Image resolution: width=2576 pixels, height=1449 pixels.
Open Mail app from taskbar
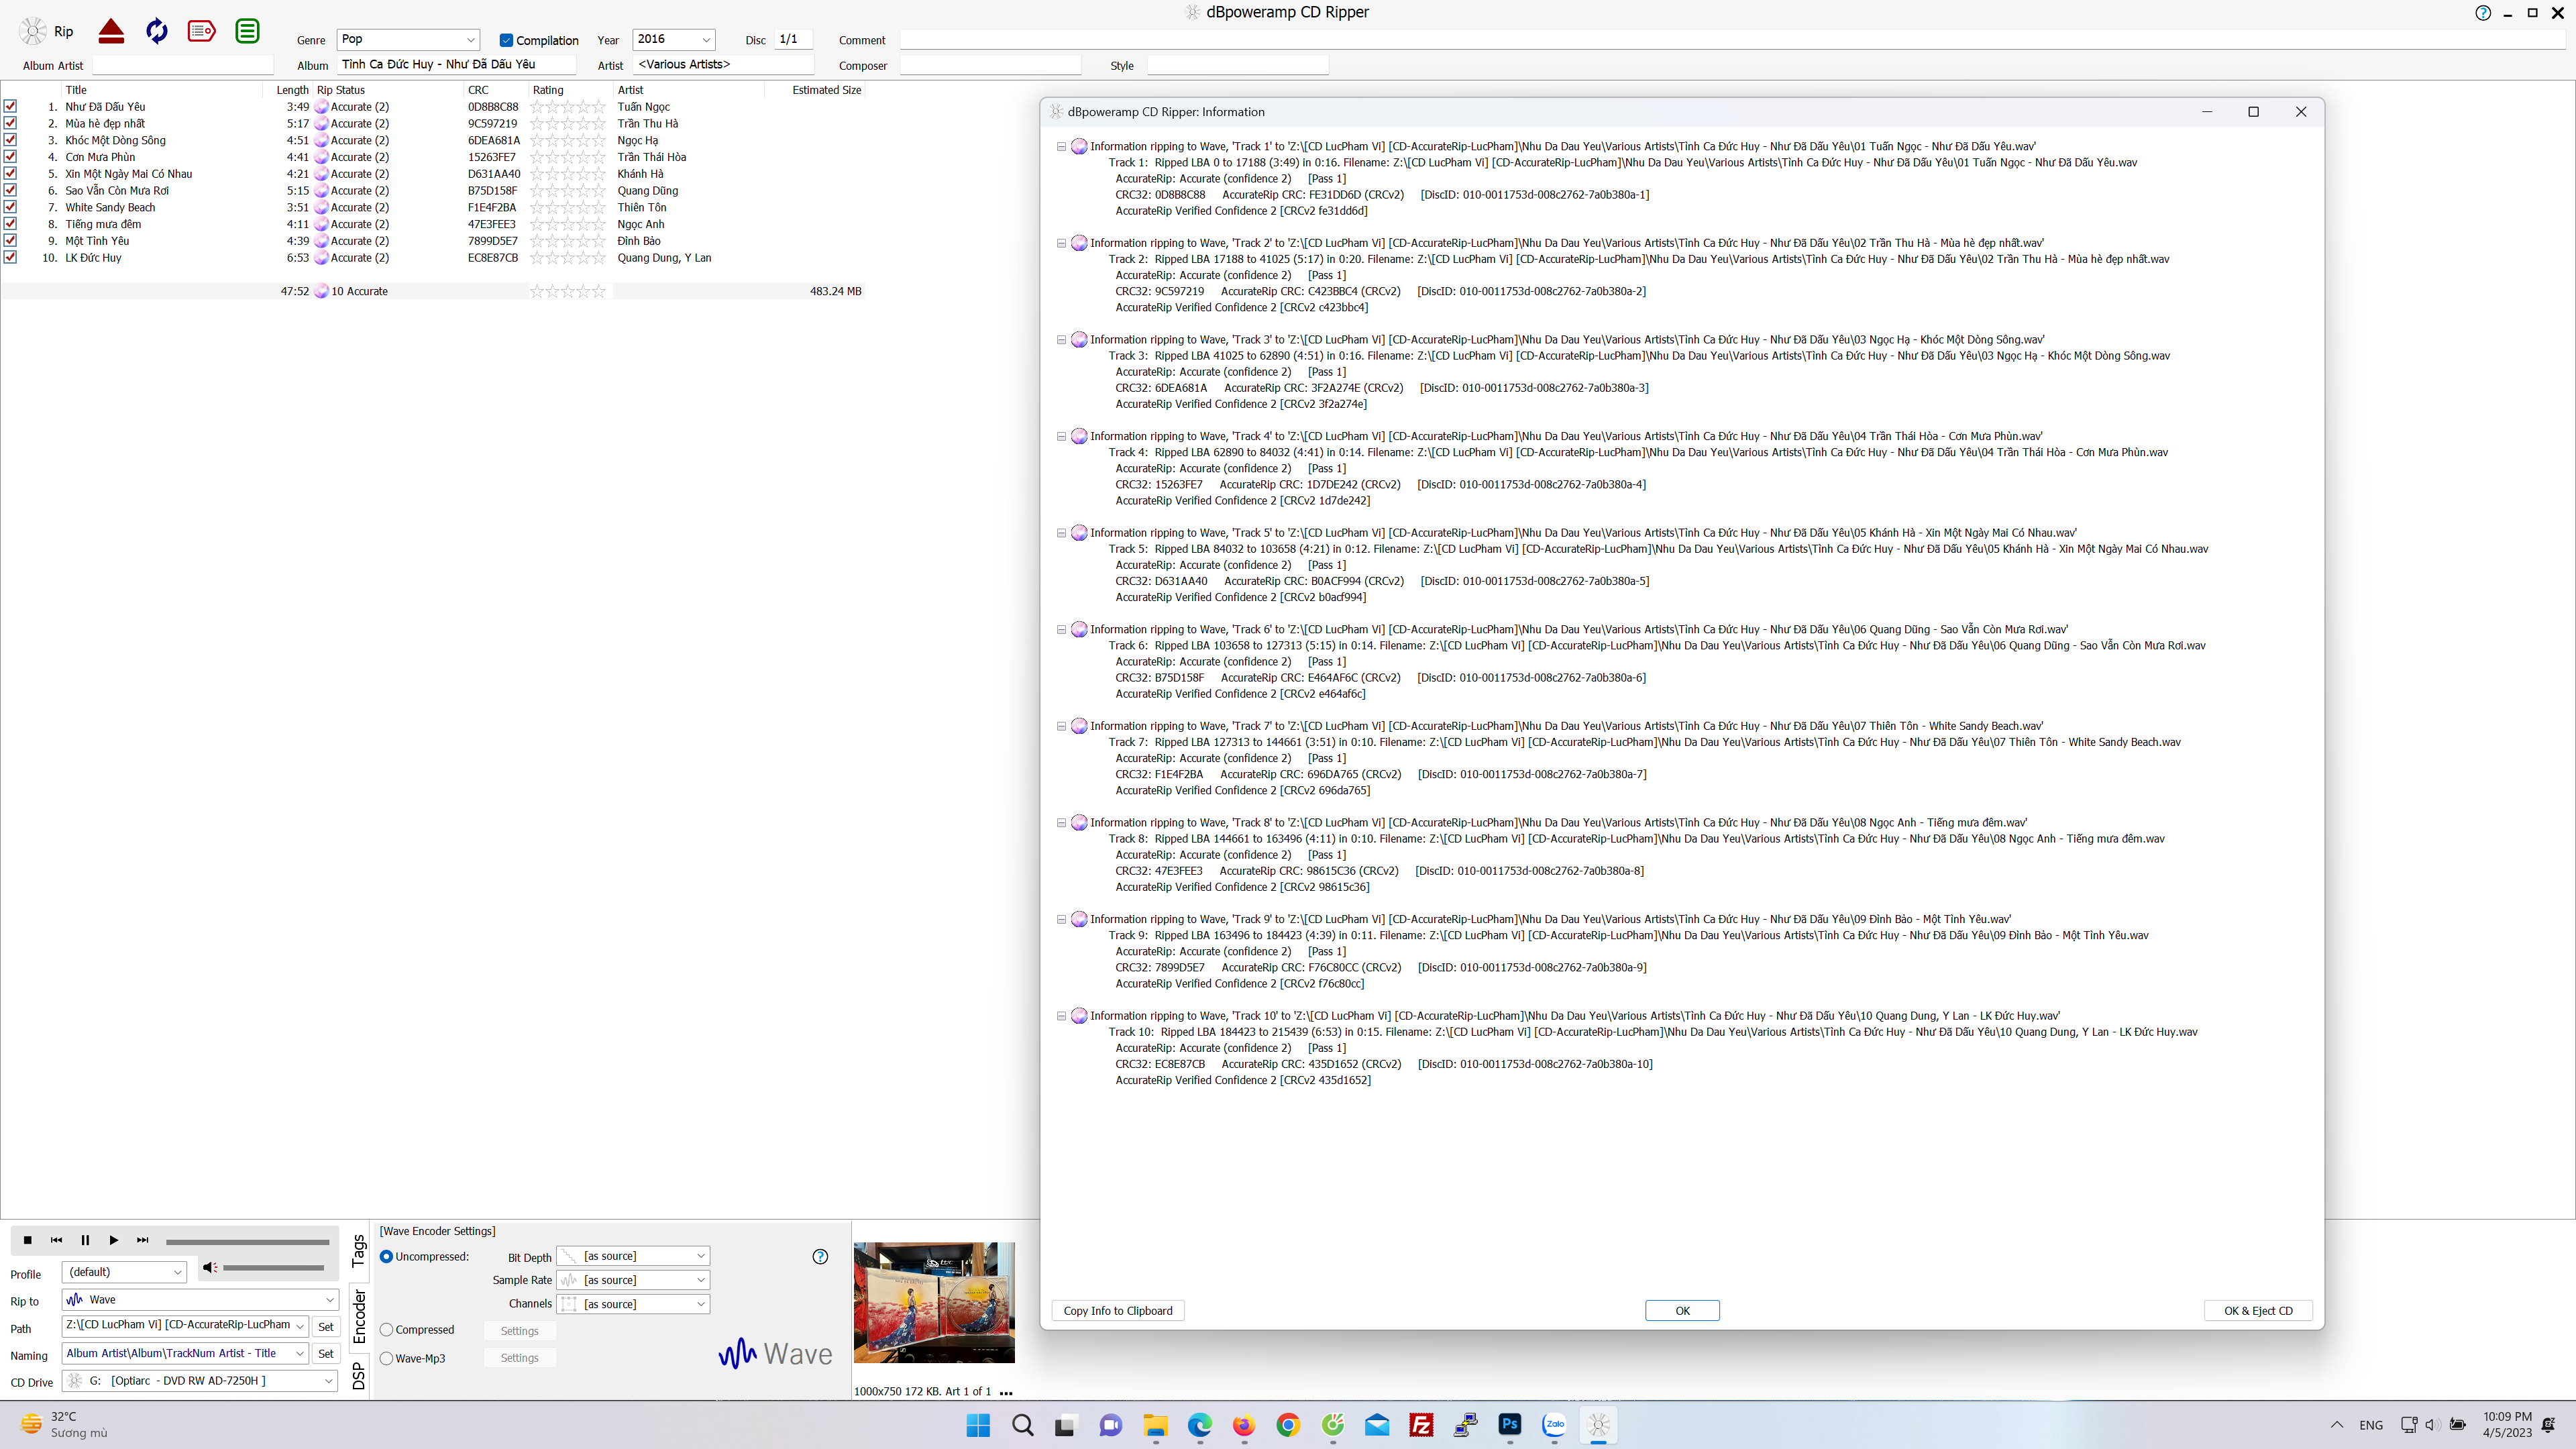coord(1377,1425)
